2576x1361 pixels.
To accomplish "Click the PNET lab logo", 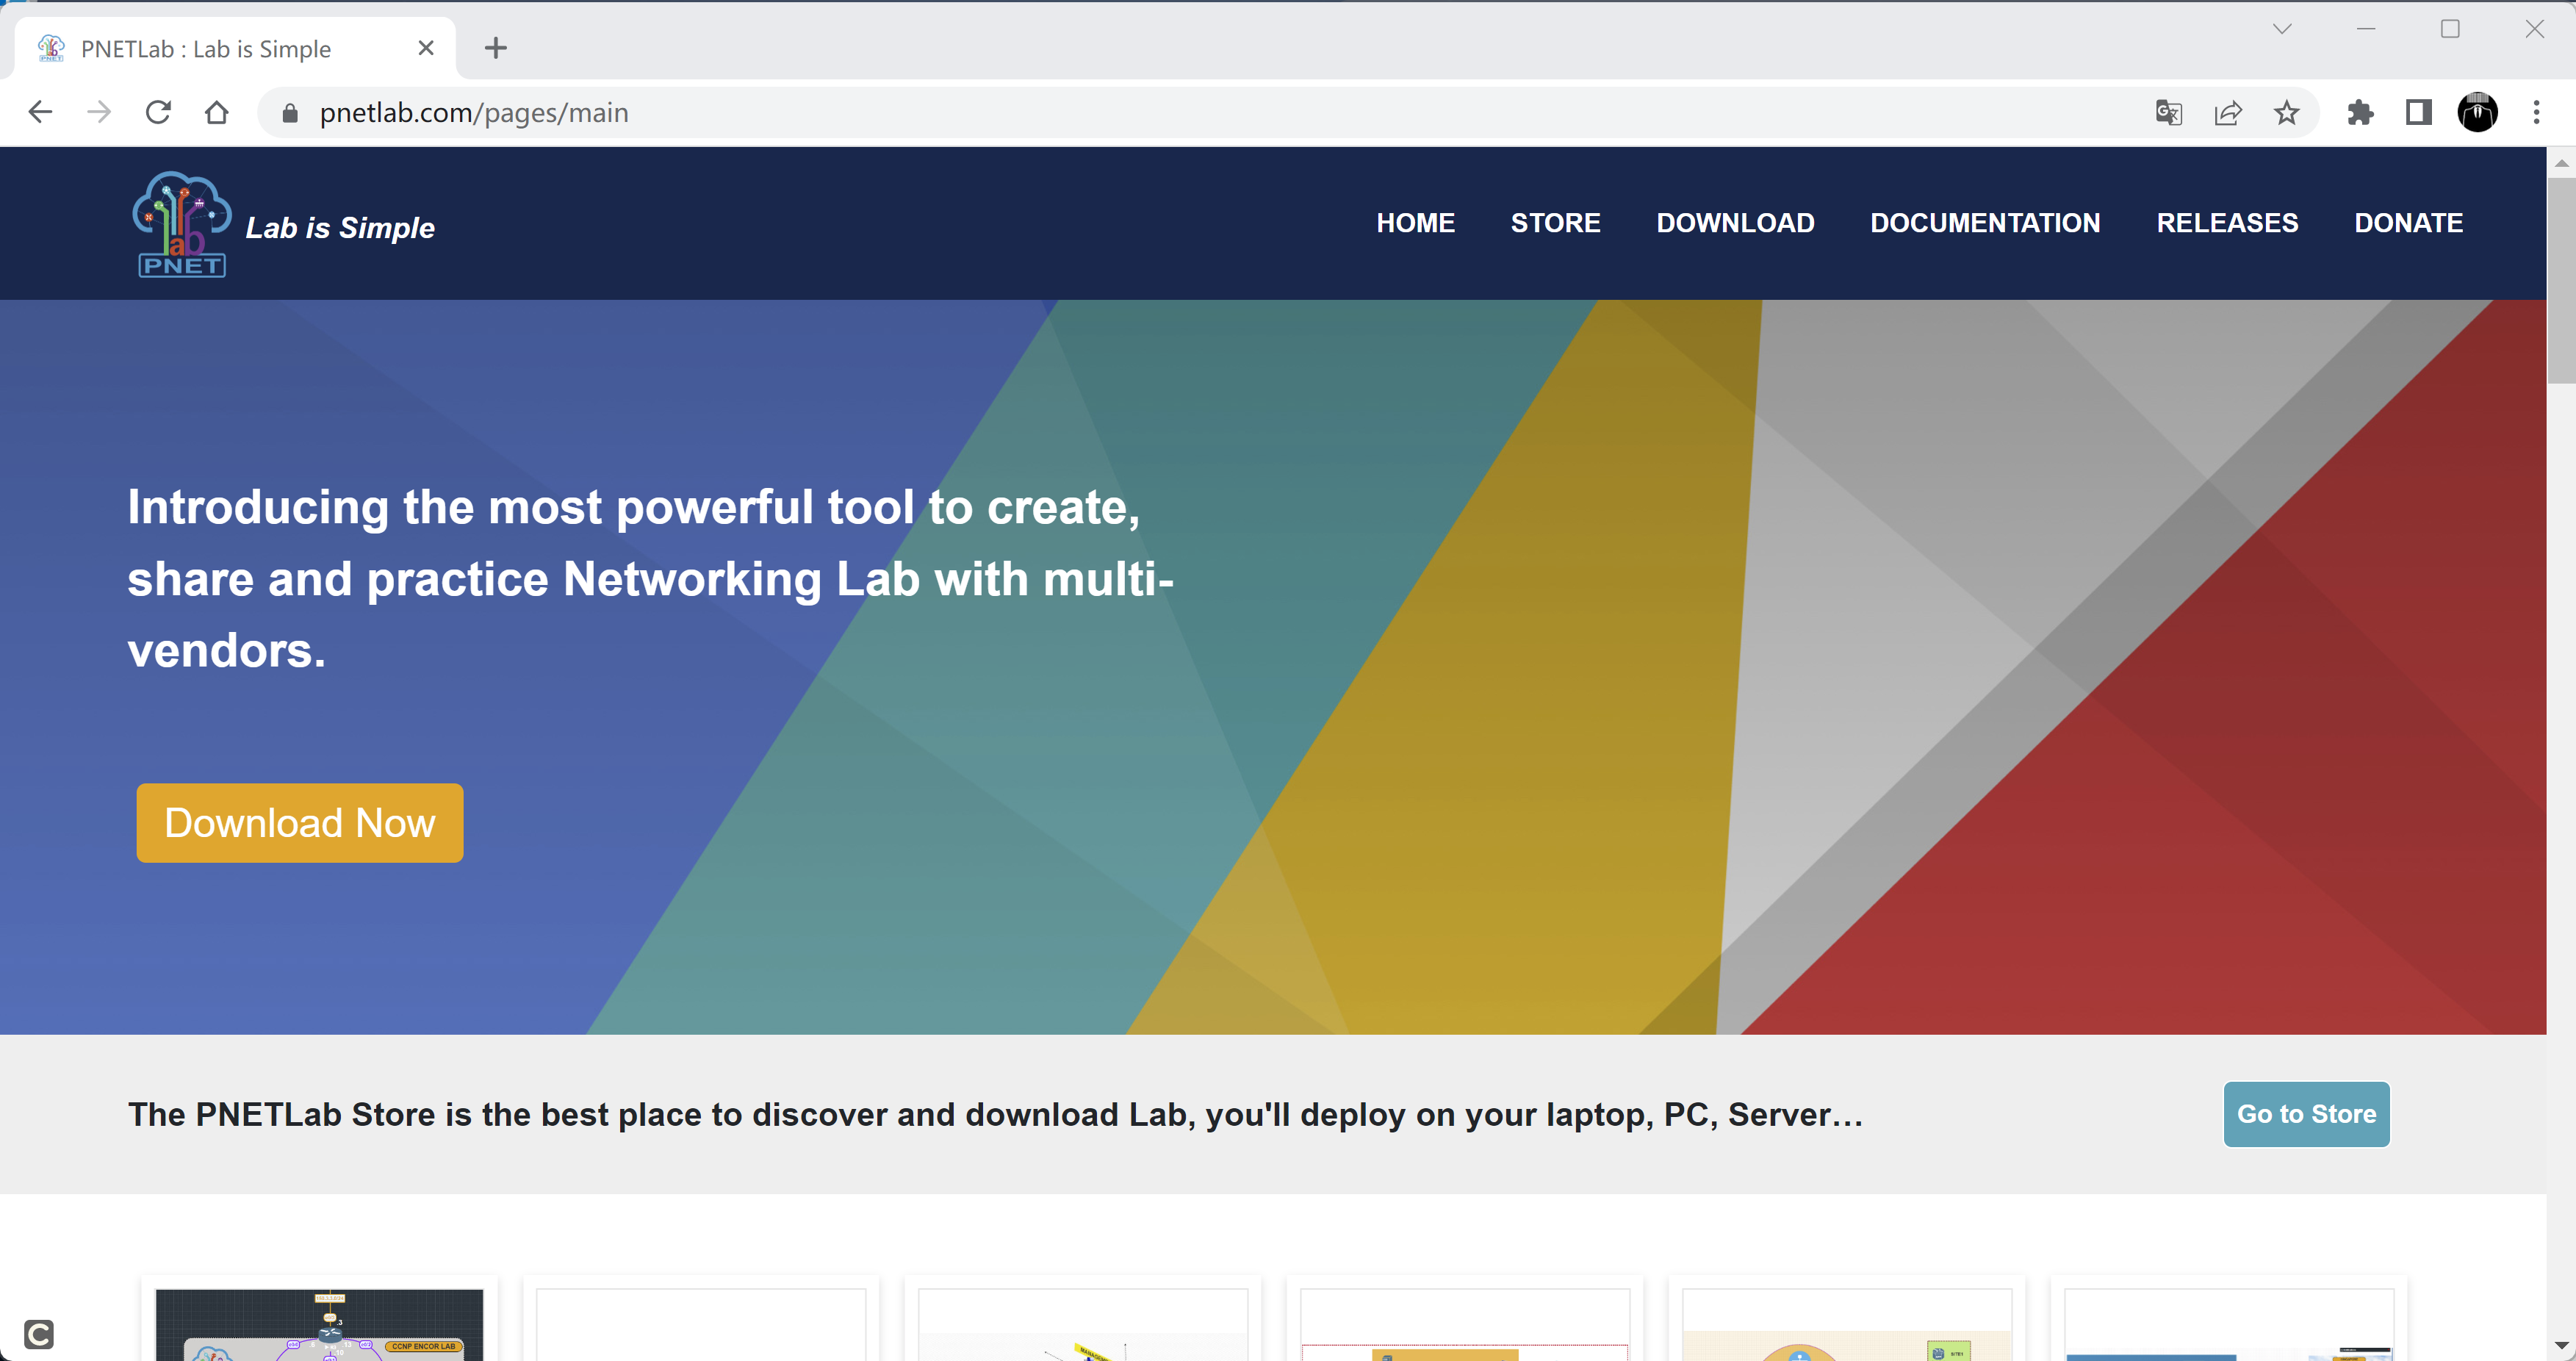I will click(x=182, y=224).
